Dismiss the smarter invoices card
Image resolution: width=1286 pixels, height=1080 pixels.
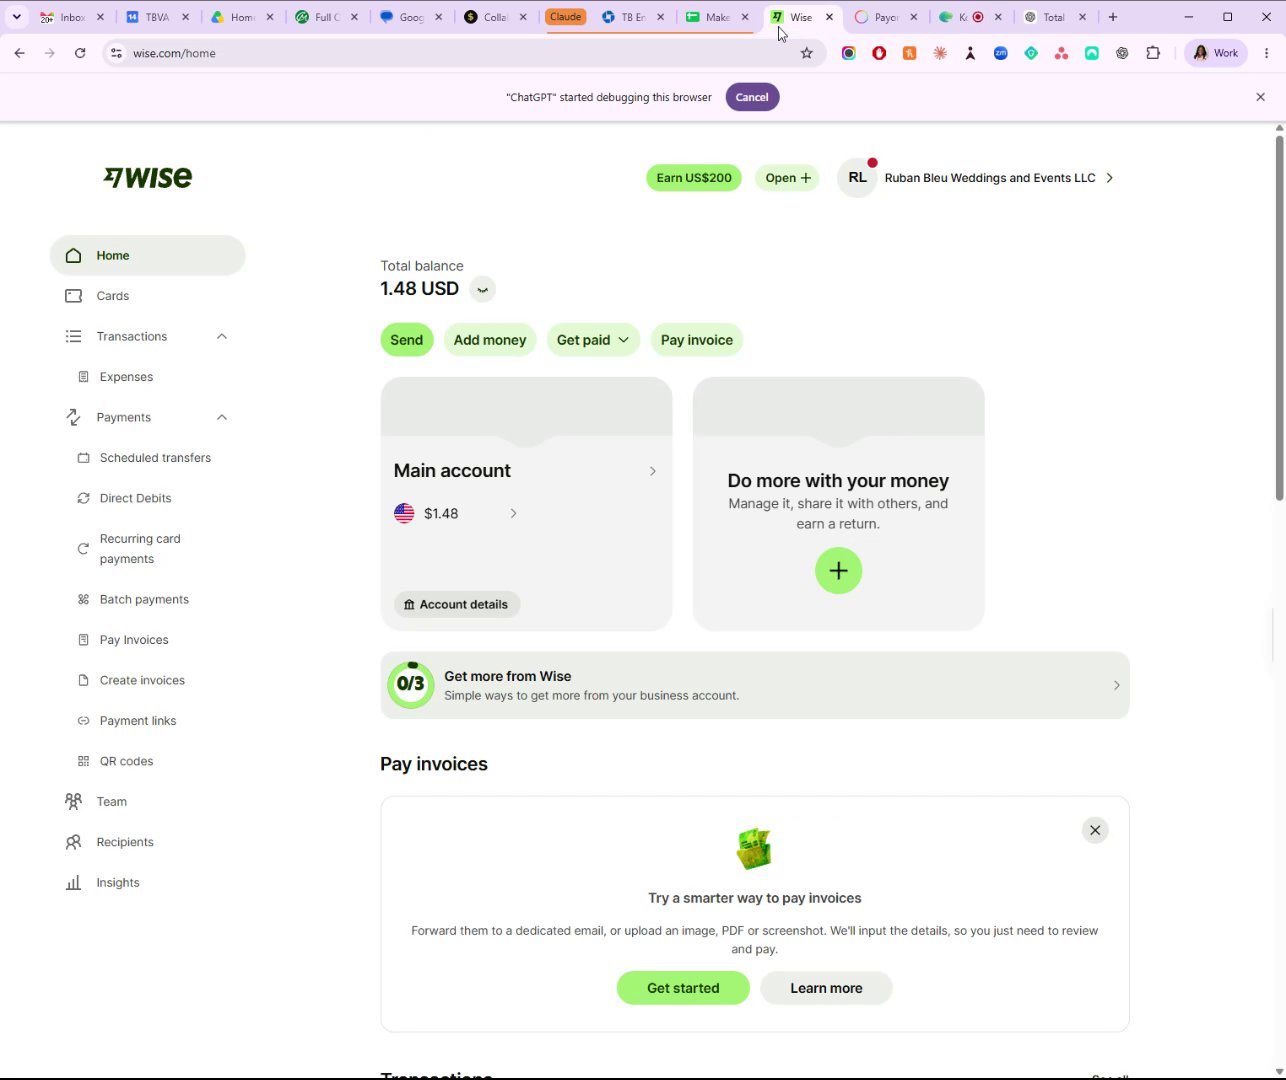pos(1095,830)
